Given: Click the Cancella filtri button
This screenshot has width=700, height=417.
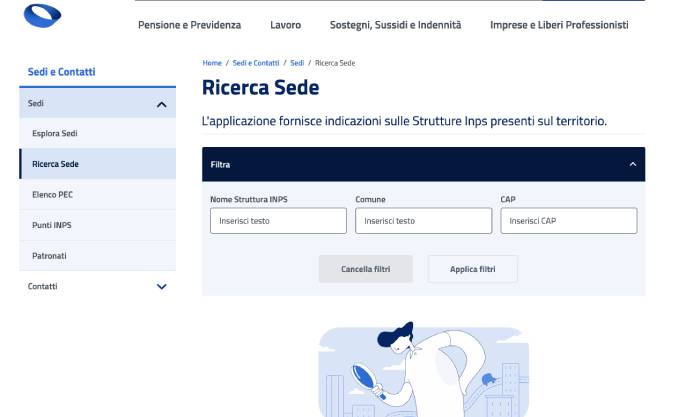Looking at the screenshot, I should coord(366,269).
